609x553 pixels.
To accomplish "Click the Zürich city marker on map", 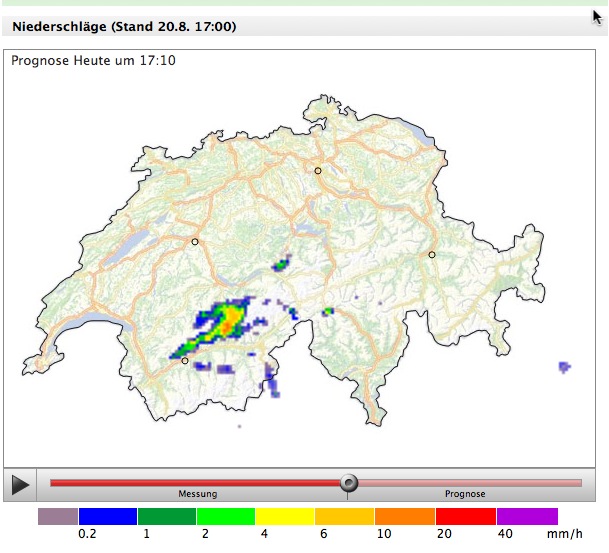I will tap(318, 171).
